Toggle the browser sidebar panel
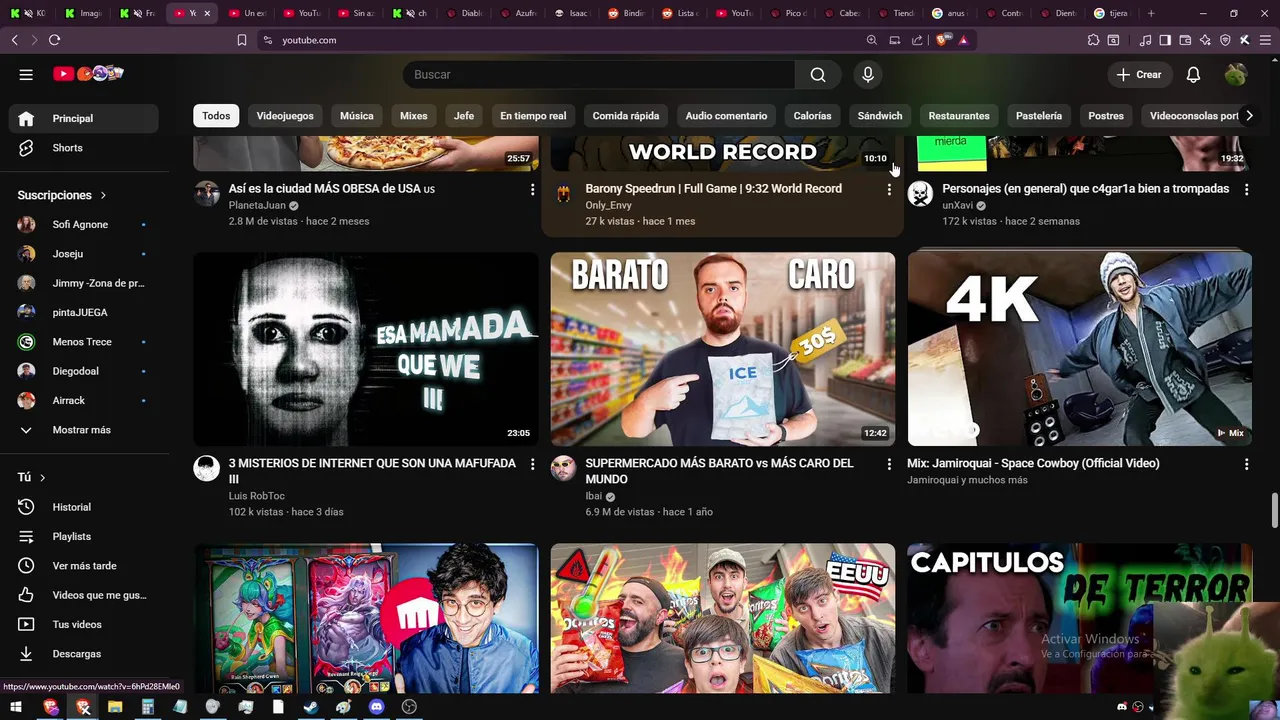Image resolution: width=1280 pixels, height=720 pixels. click(1165, 40)
